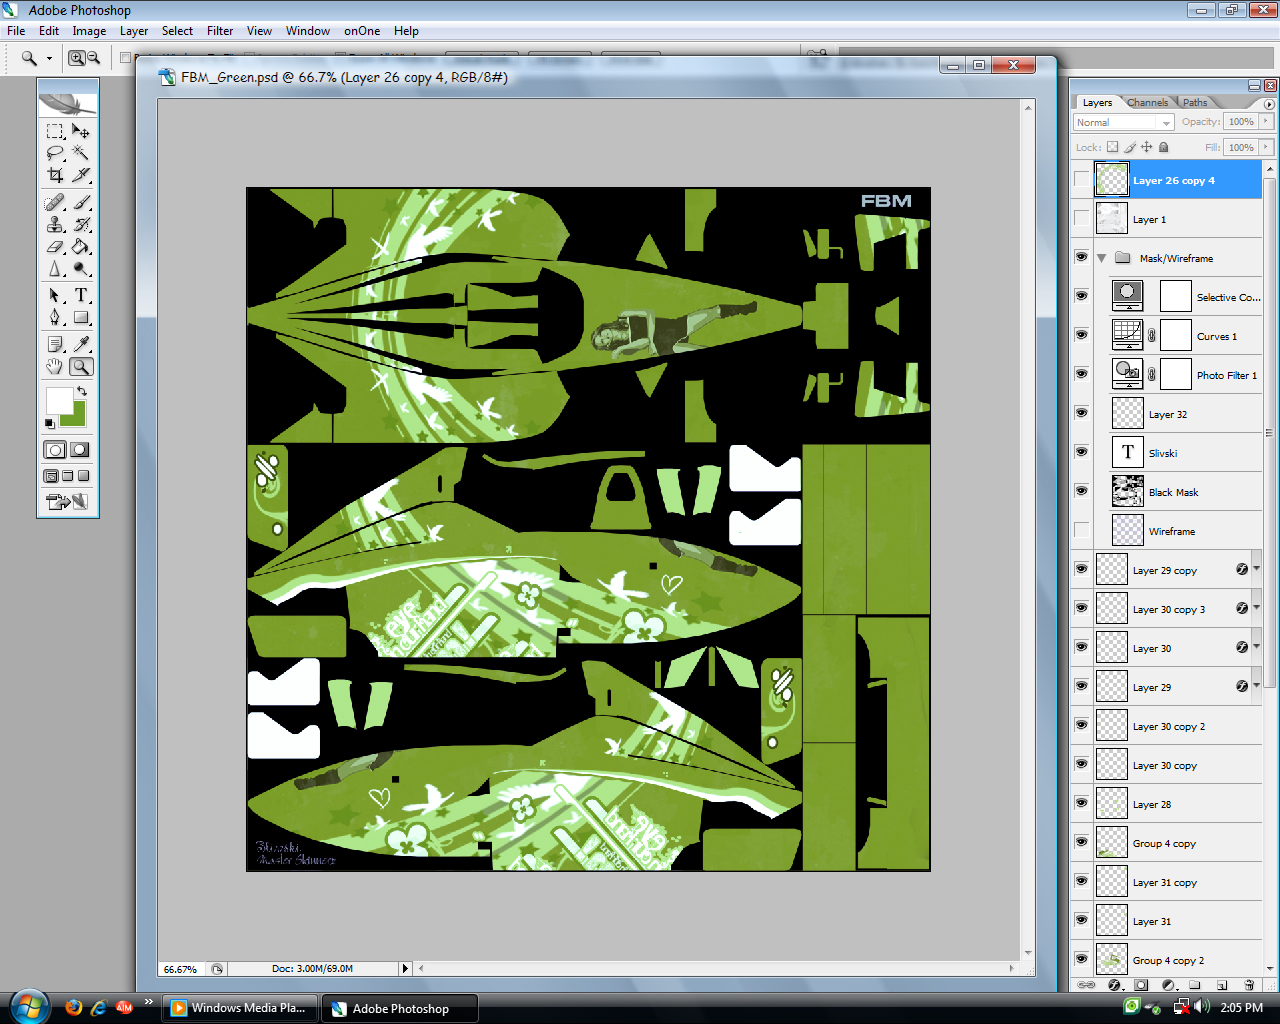This screenshot has height=1024, width=1280.
Task: Collapse the Mask/Wireframe group
Action: (1102, 258)
